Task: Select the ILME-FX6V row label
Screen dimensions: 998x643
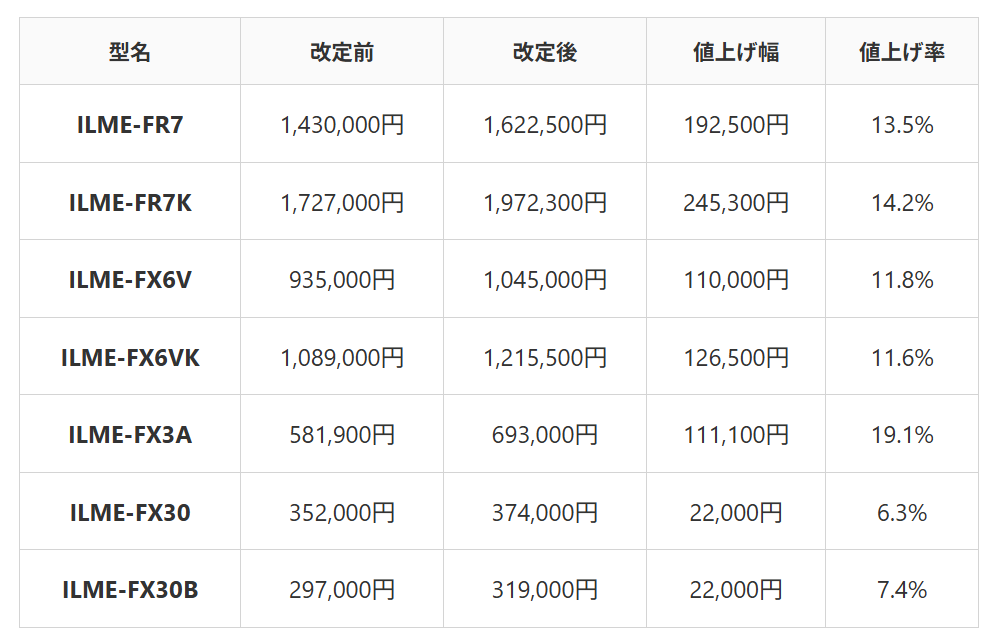Action: [130, 279]
